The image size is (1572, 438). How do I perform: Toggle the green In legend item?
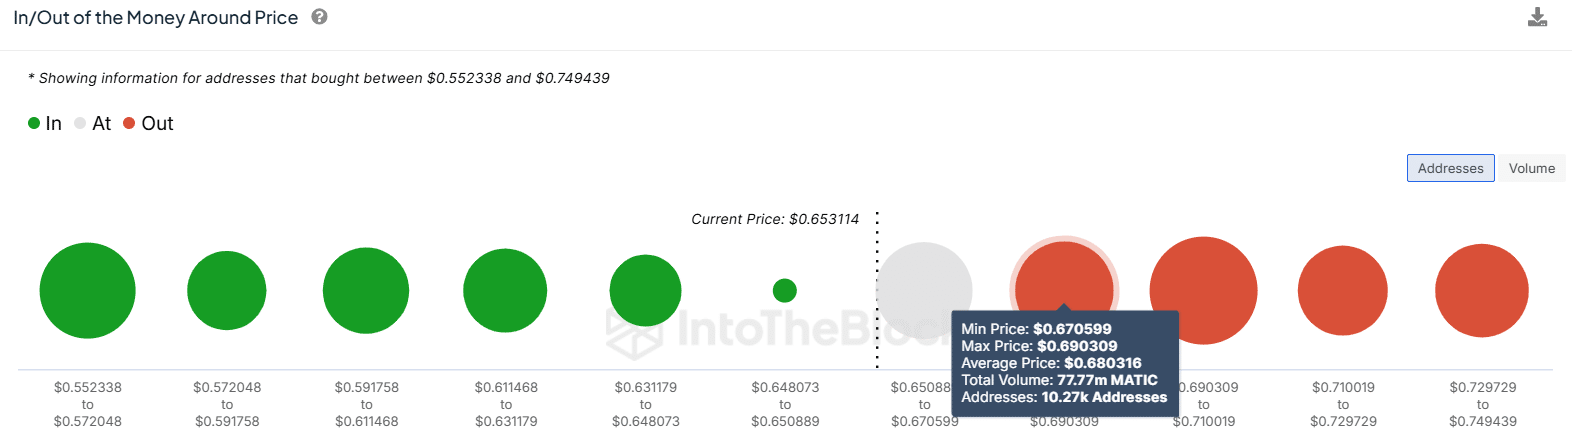tap(45, 123)
